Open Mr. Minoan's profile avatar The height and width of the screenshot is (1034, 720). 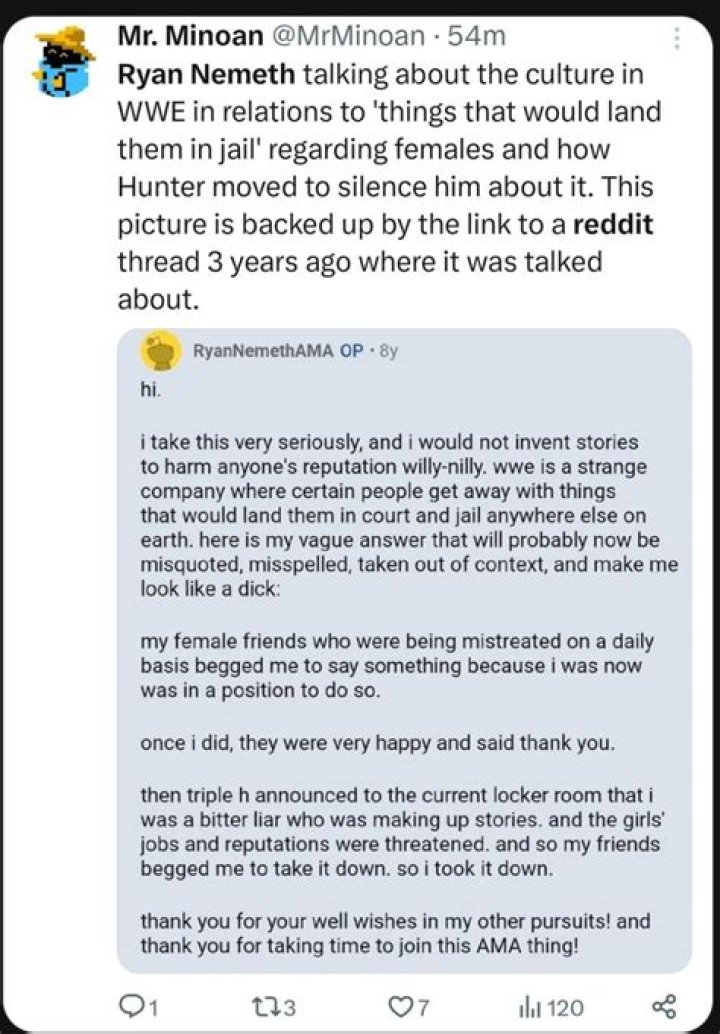62,62
